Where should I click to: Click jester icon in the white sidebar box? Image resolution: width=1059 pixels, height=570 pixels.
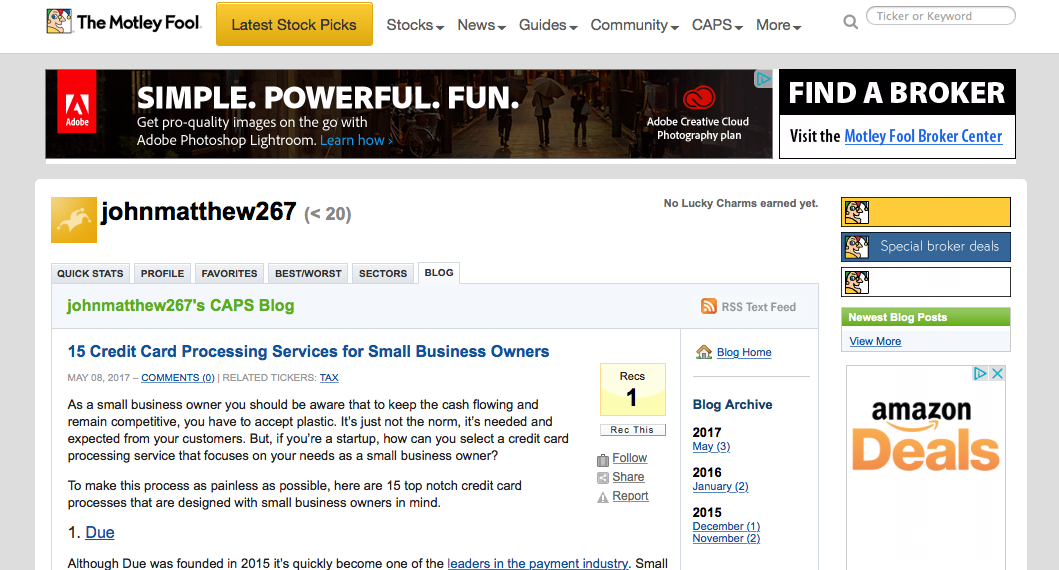[x=857, y=282]
